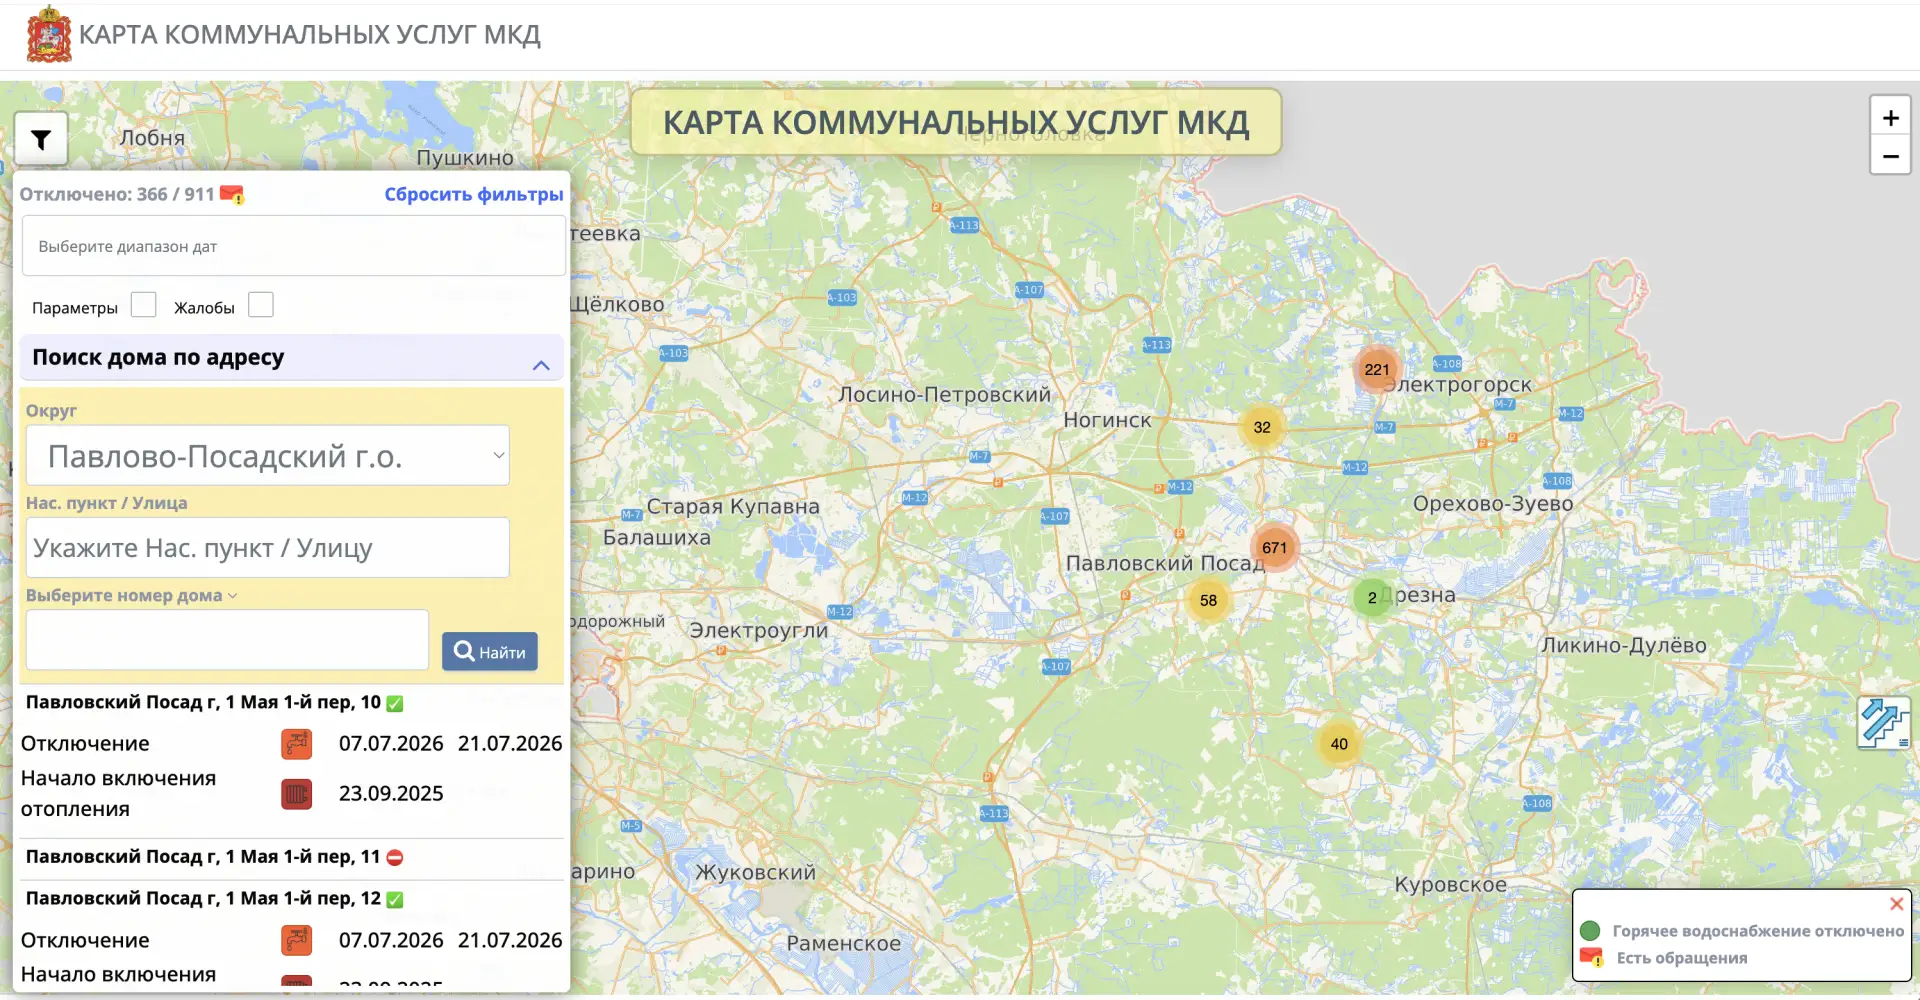The image size is (1920, 1000).
Task: Click Орехово-Зуево label on the map
Action: pos(1493,503)
